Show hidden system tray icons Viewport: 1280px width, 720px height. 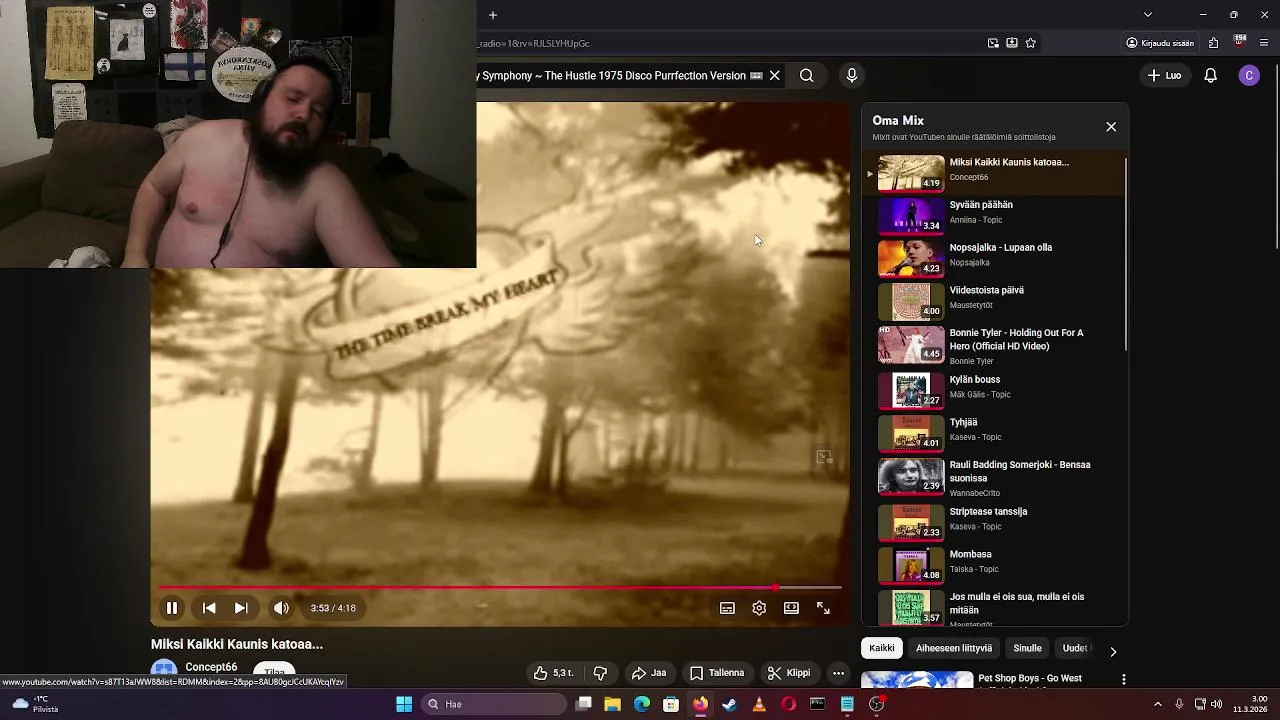click(1158, 704)
